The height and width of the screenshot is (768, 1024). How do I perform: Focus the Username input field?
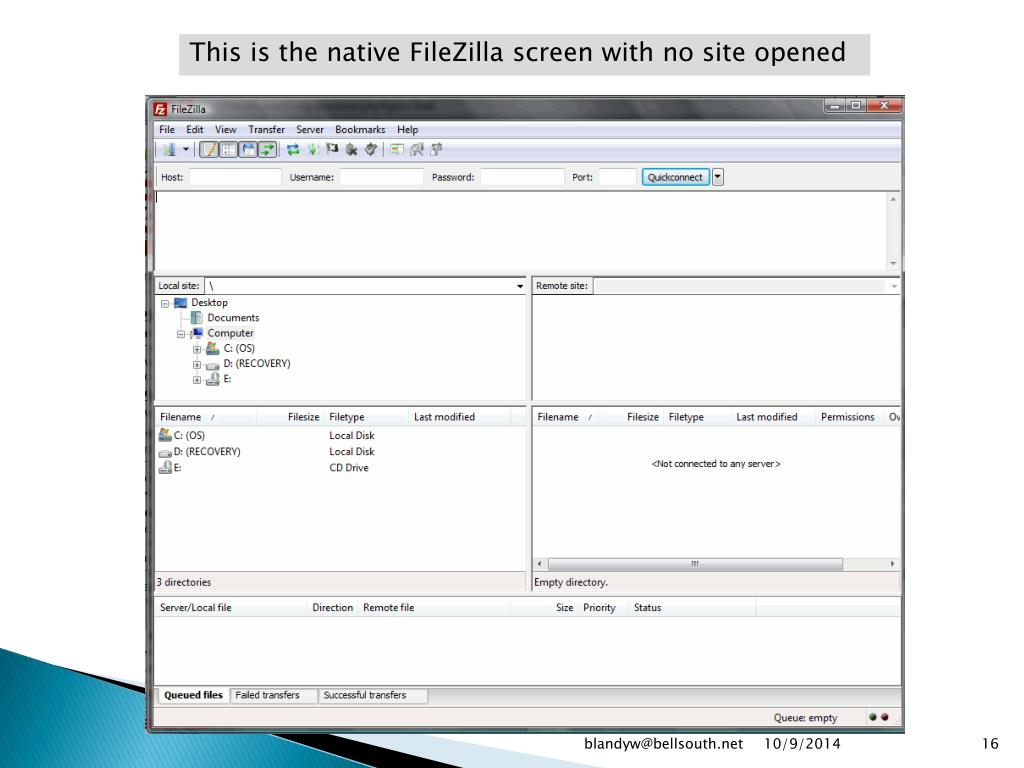[381, 177]
